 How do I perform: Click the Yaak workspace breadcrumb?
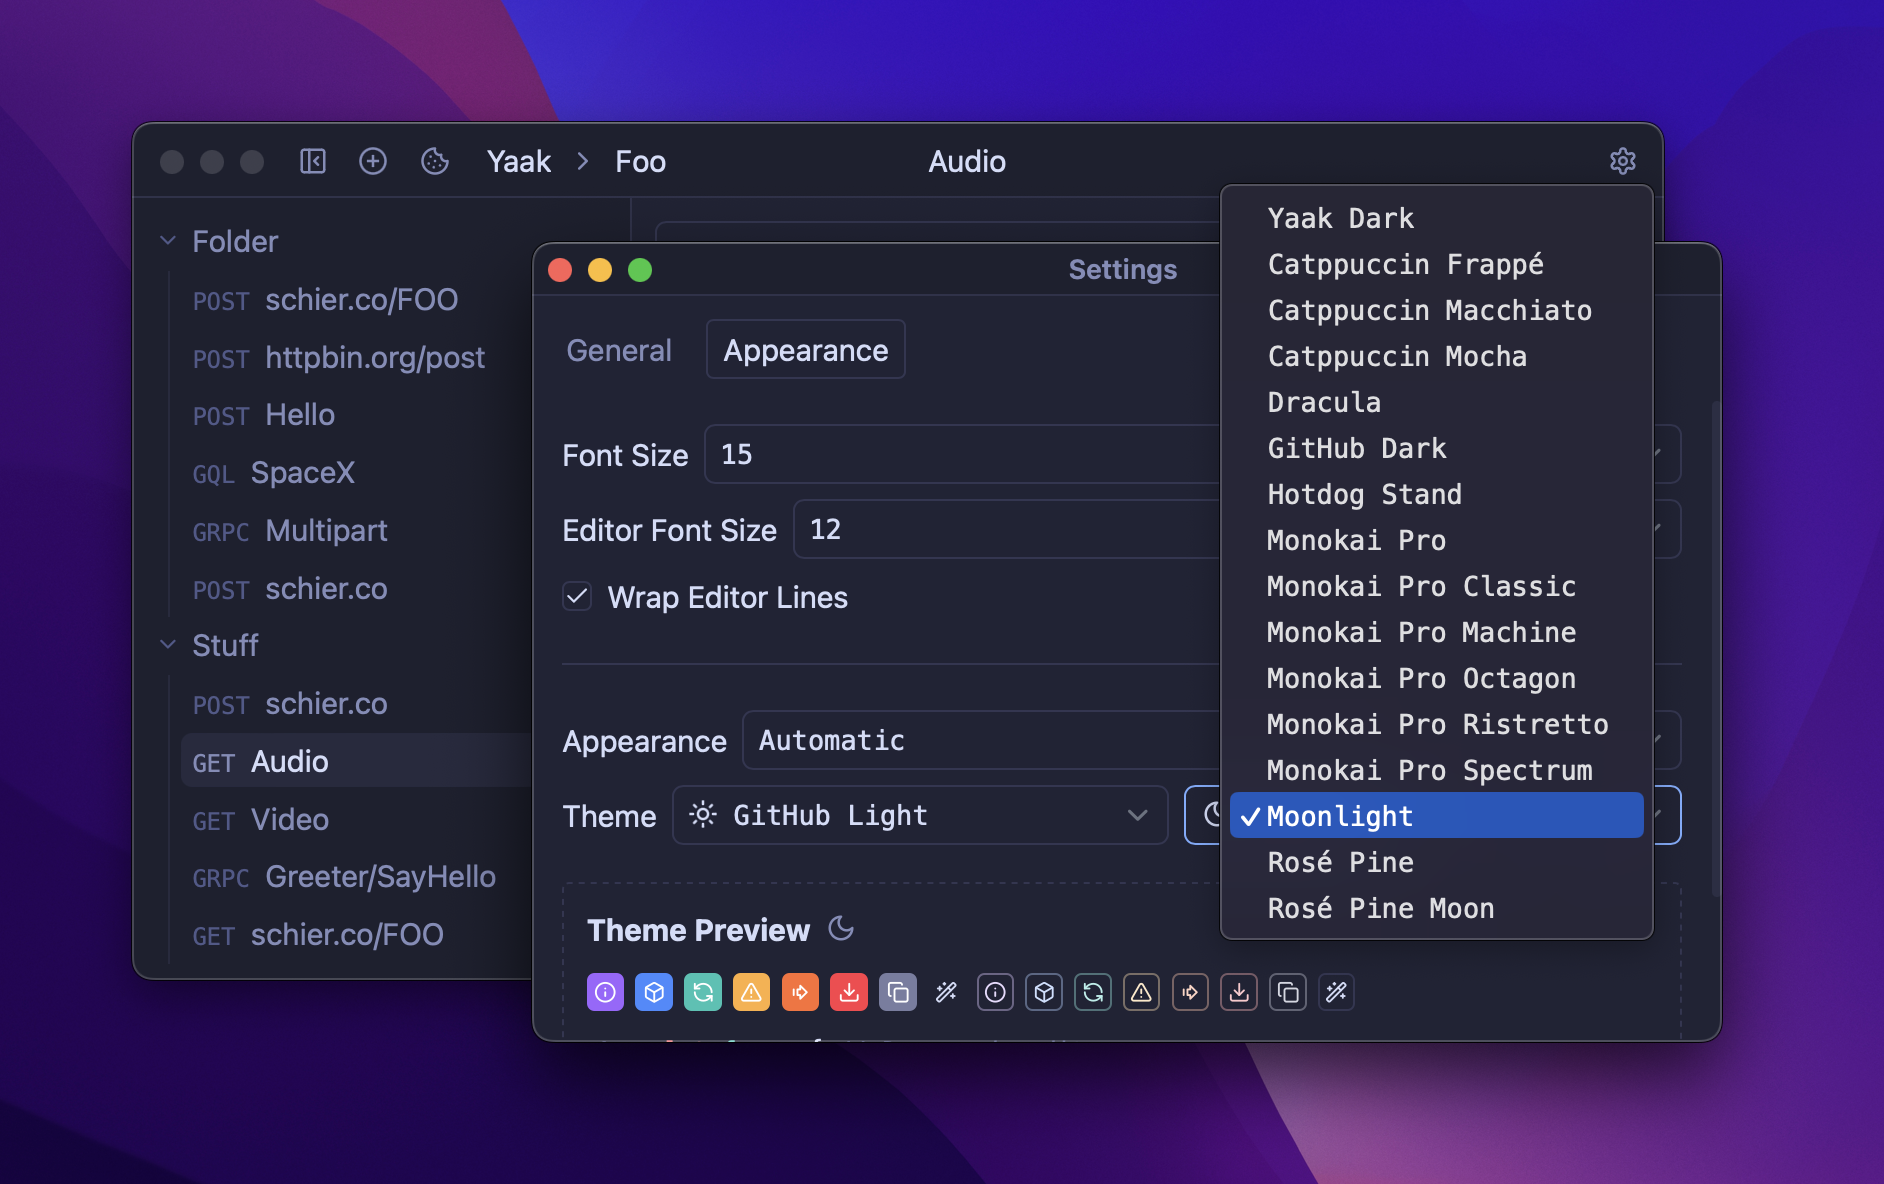518,161
